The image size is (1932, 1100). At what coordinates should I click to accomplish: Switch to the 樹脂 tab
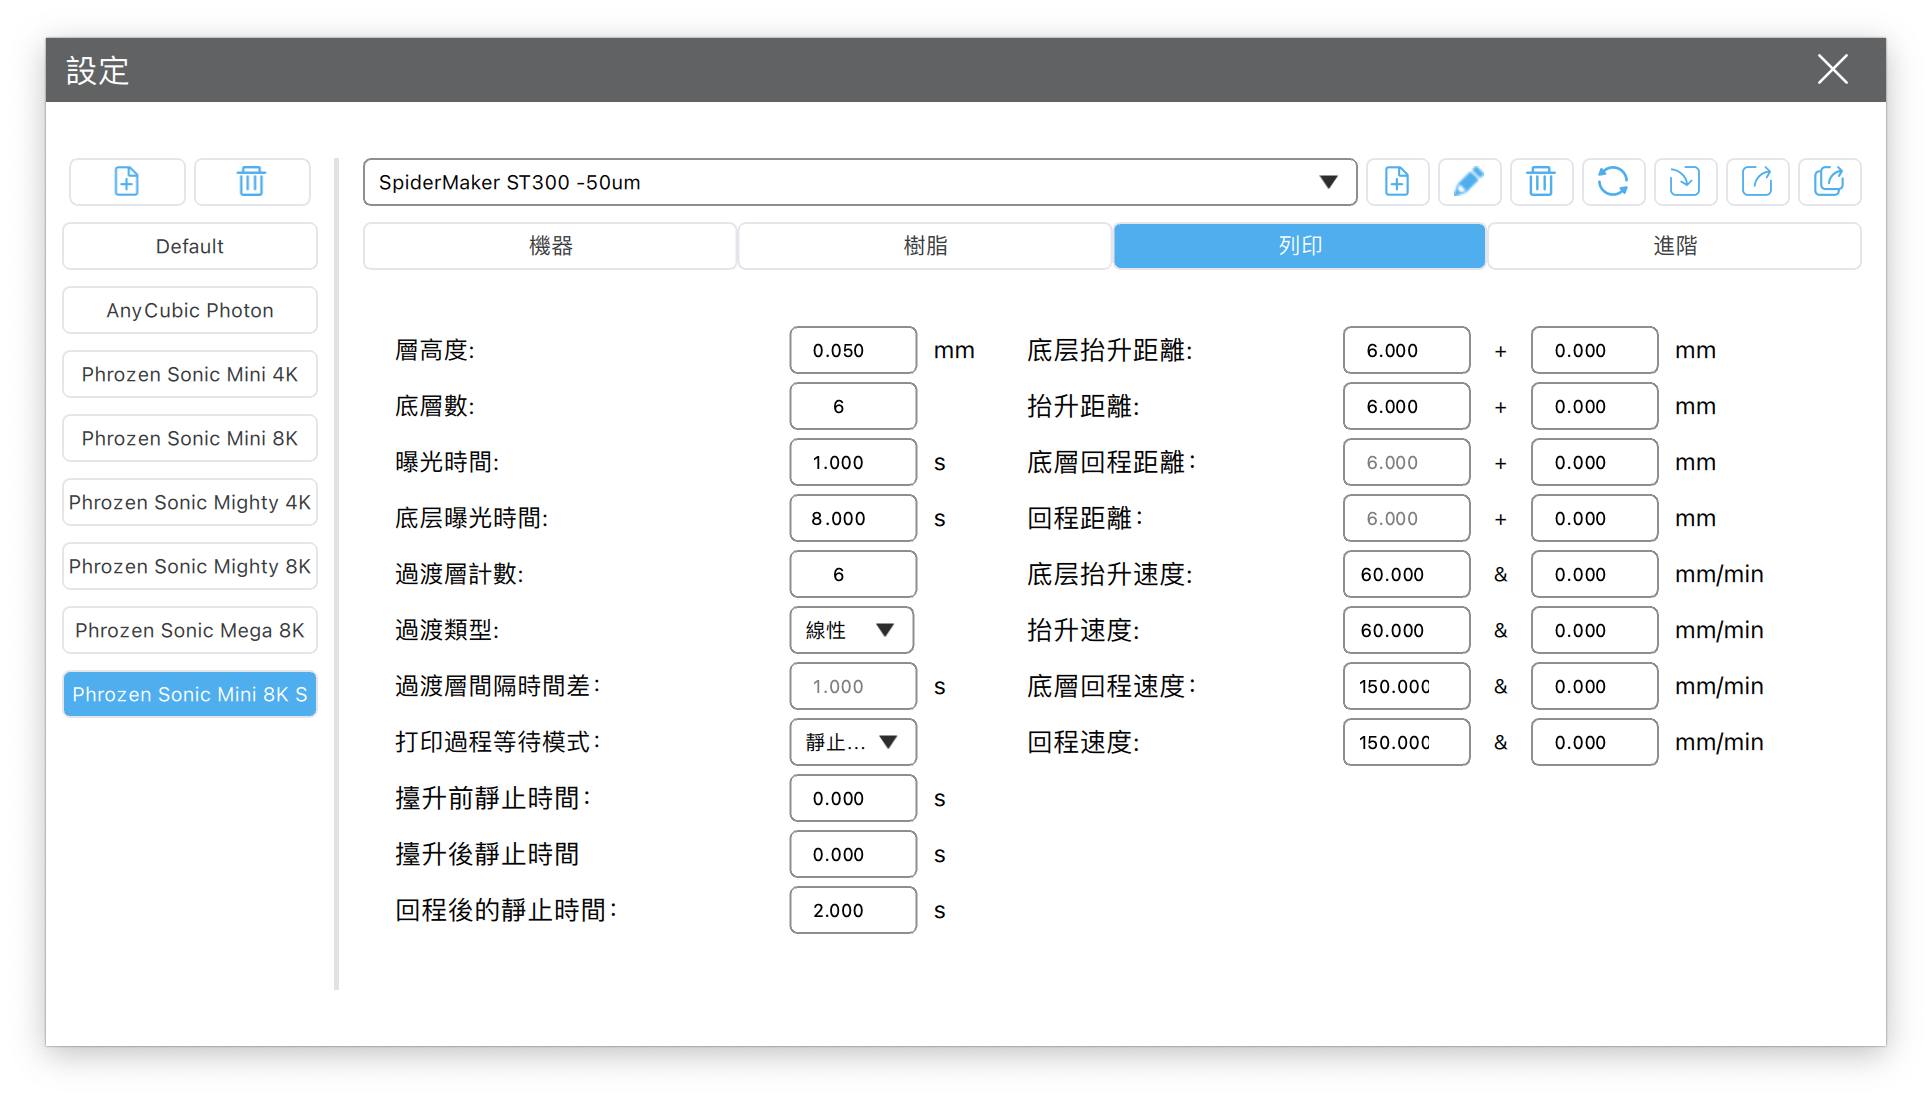click(x=925, y=246)
